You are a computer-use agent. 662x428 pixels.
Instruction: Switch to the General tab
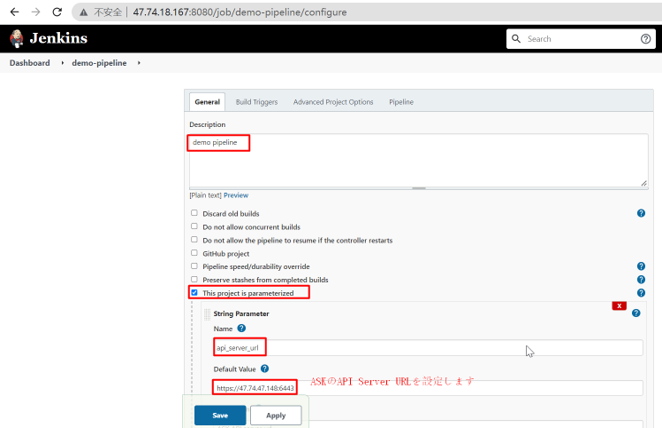(207, 102)
